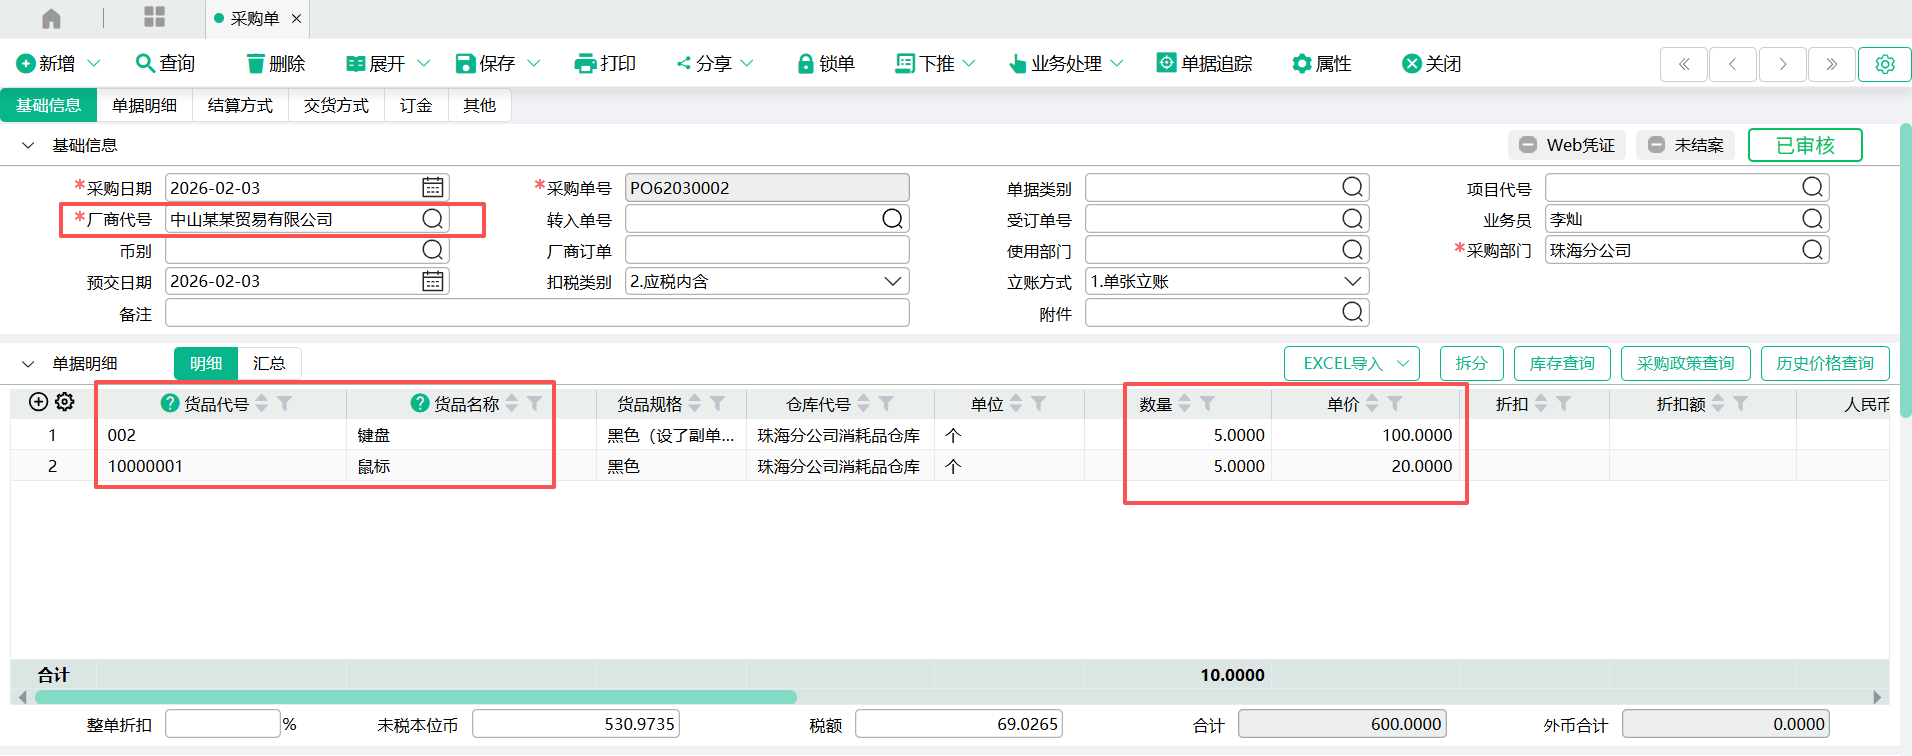
Task: Click the 打印 printer icon
Action: point(585,64)
